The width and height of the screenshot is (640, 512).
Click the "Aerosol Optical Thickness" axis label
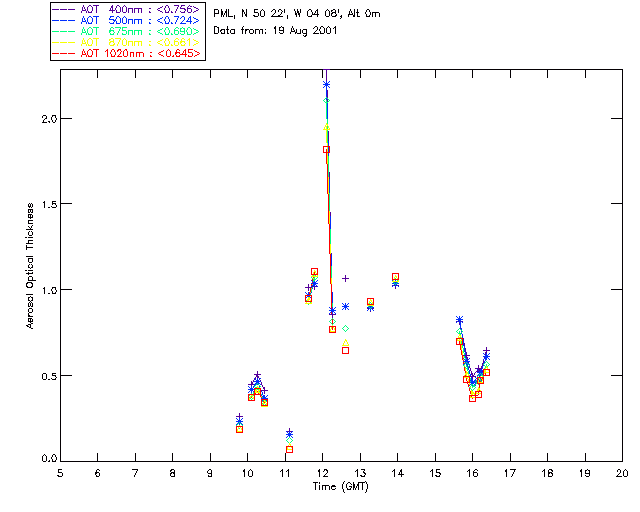(30, 266)
